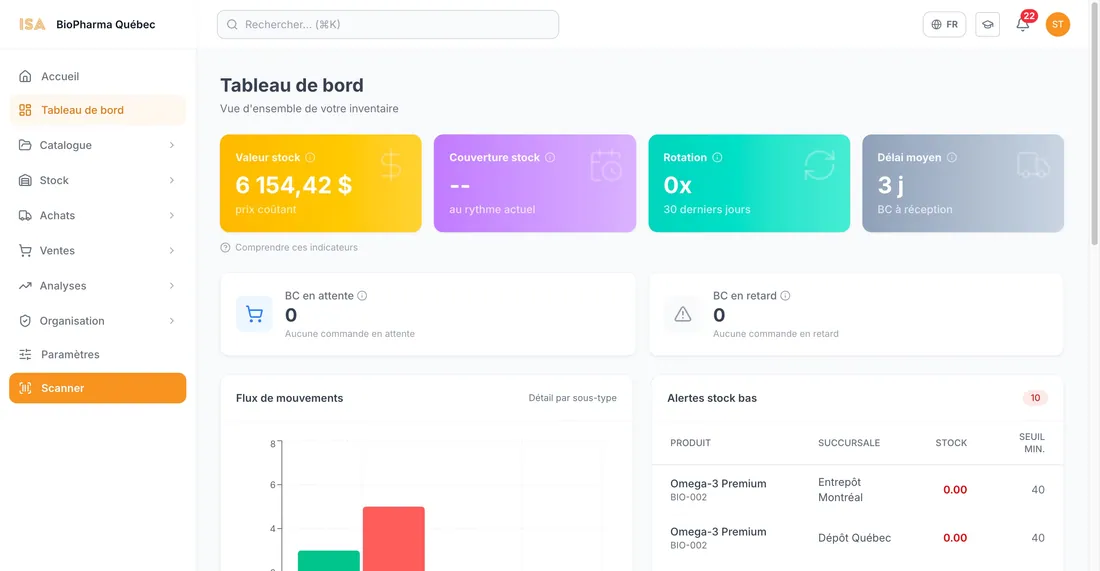Click the Paramètres sliders icon
This screenshot has width=1100, height=571.
click(x=25, y=354)
